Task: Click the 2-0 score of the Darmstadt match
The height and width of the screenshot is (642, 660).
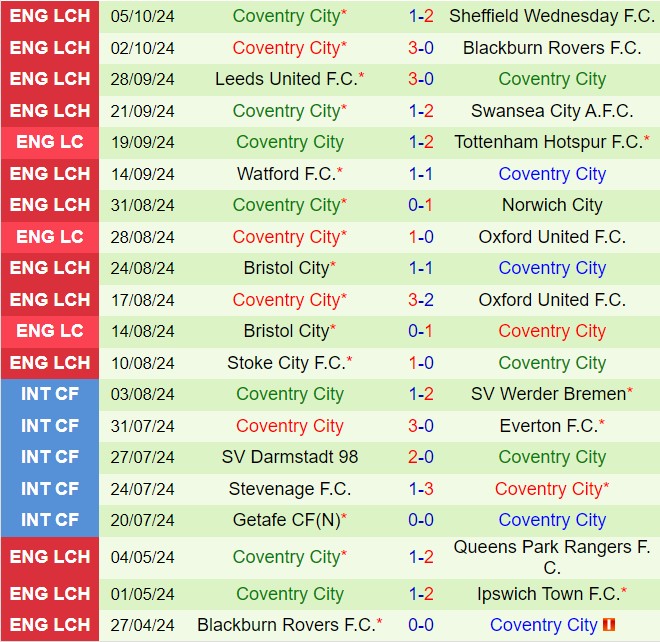Action: (x=421, y=457)
